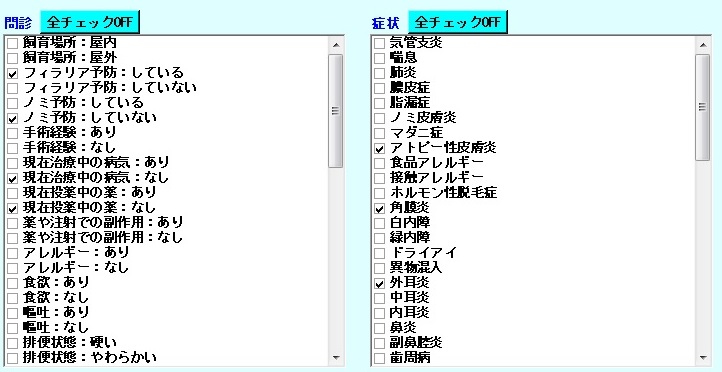Check 食品アレルギー symptom
Screen dimensions: 722x372
(x=379, y=163)
